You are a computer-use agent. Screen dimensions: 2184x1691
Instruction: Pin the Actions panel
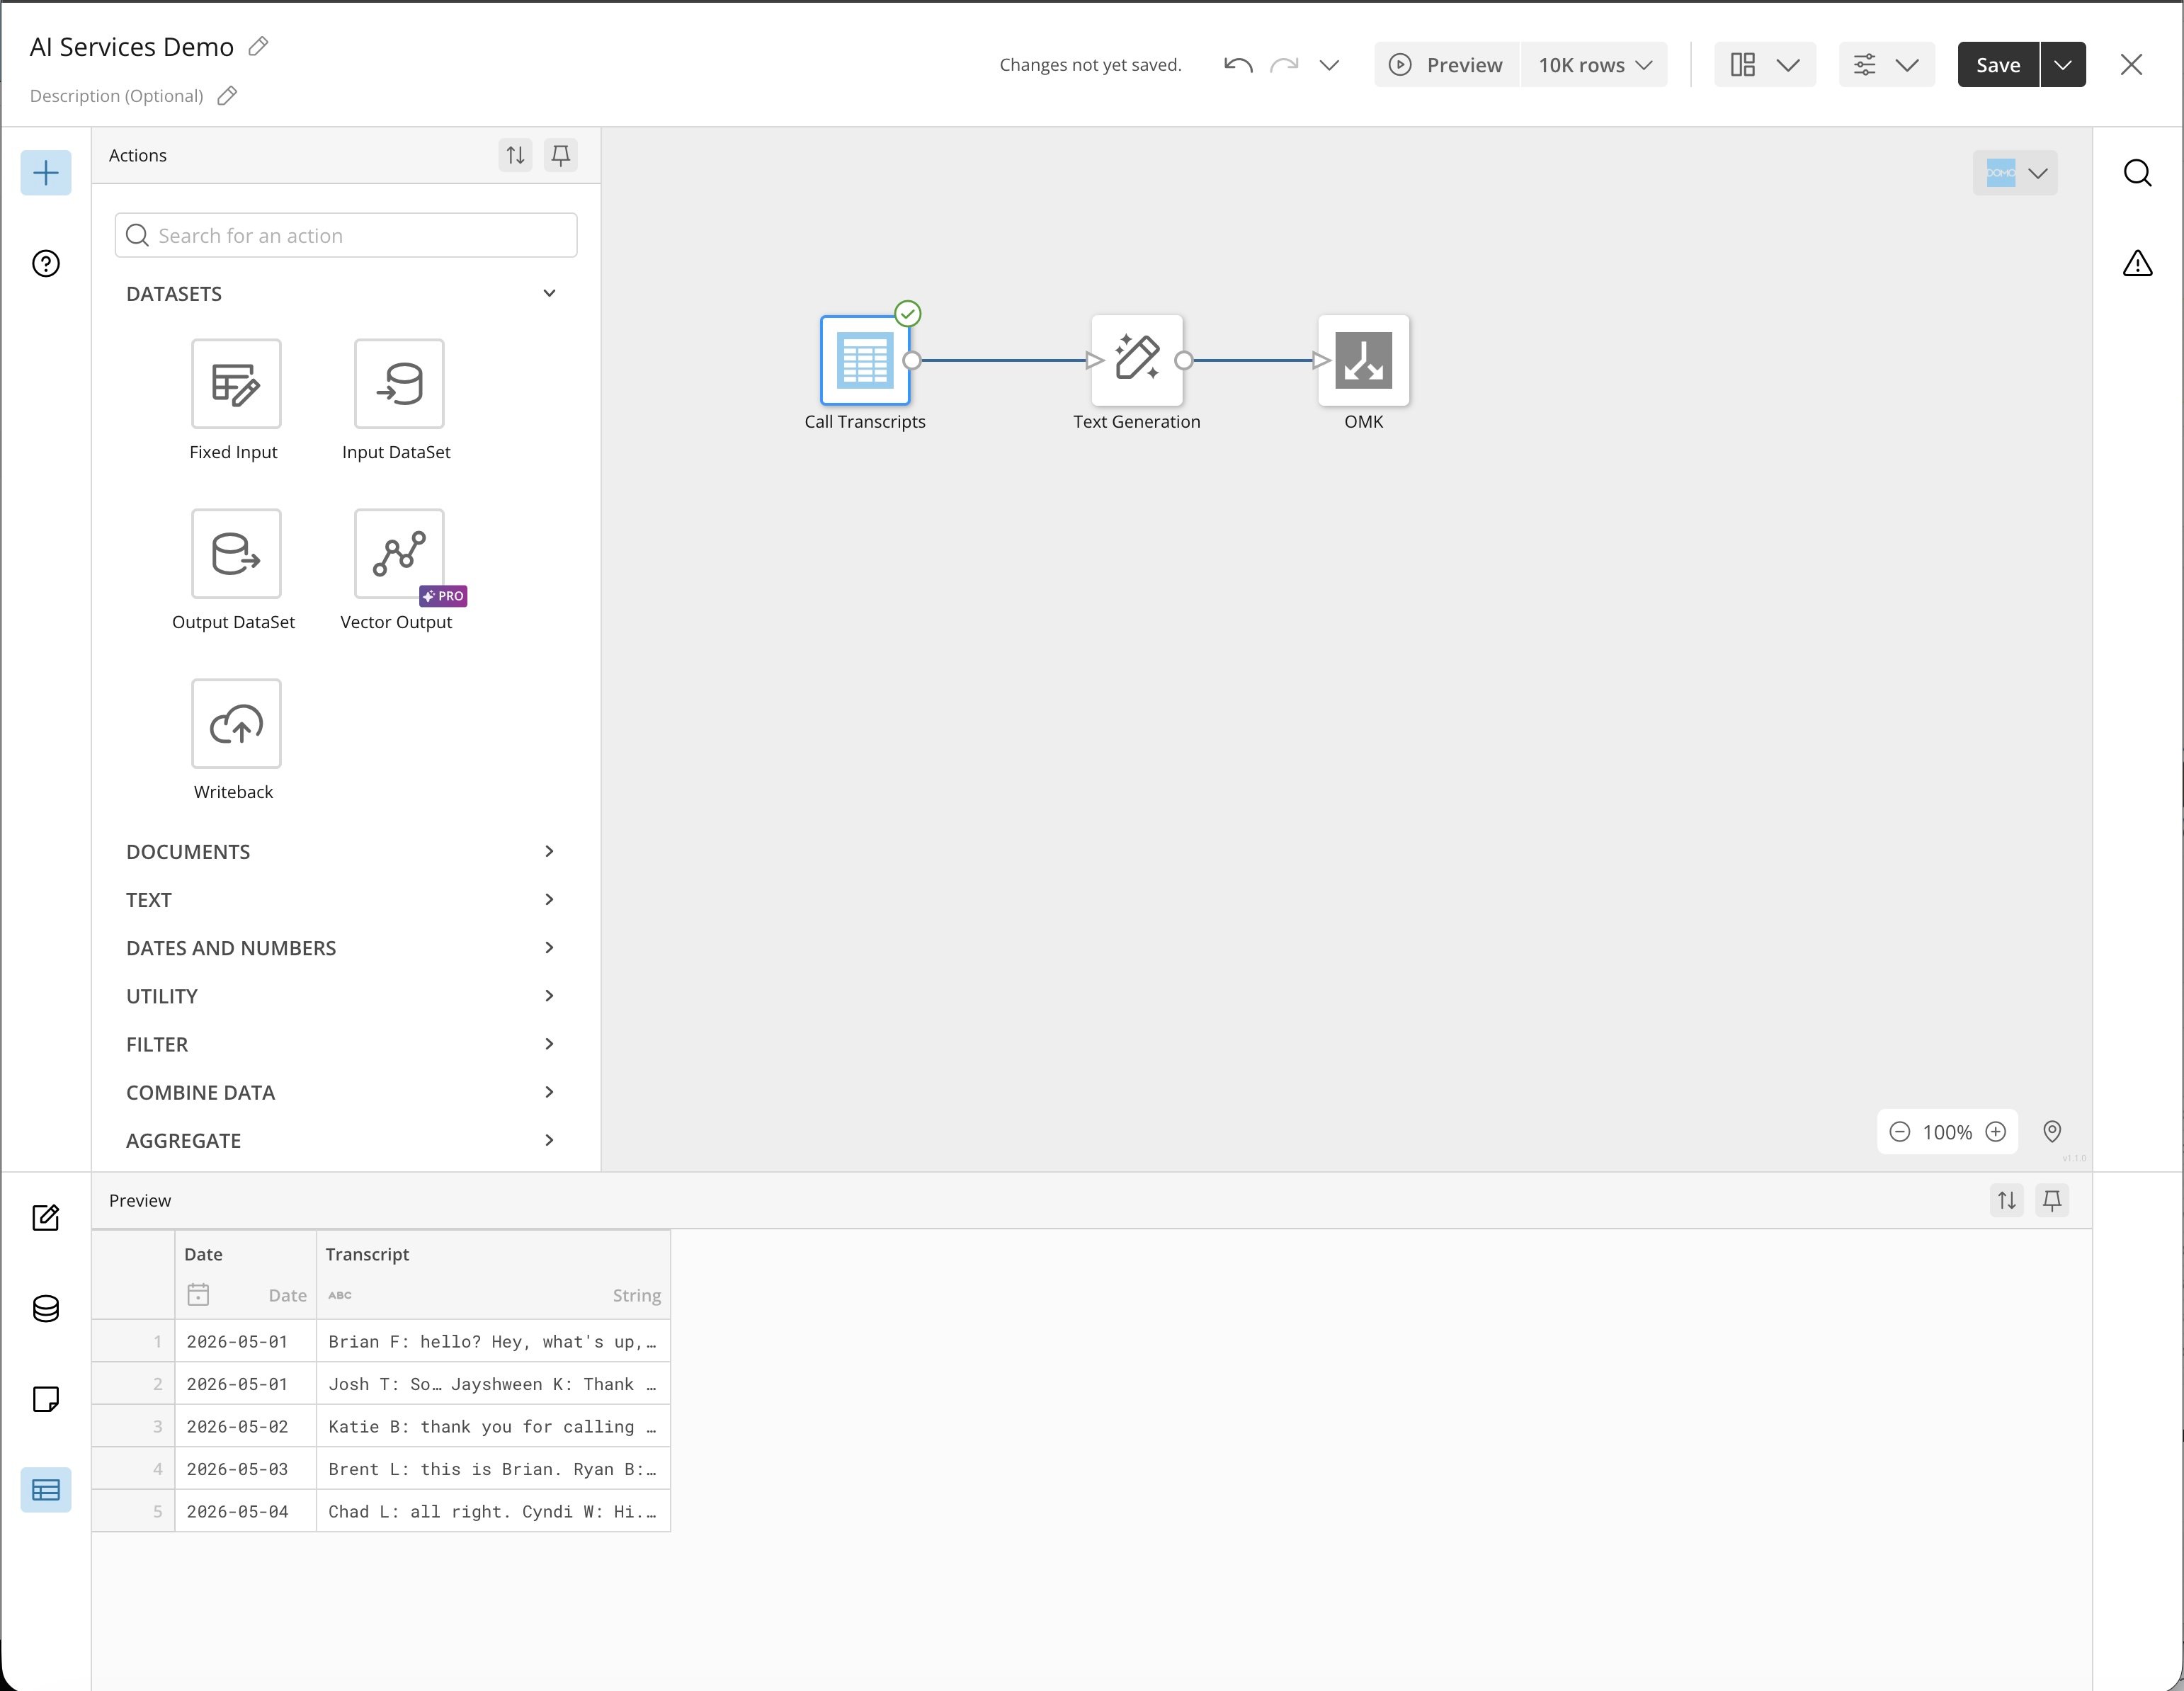pyautogui.click(x=561, y=155)
